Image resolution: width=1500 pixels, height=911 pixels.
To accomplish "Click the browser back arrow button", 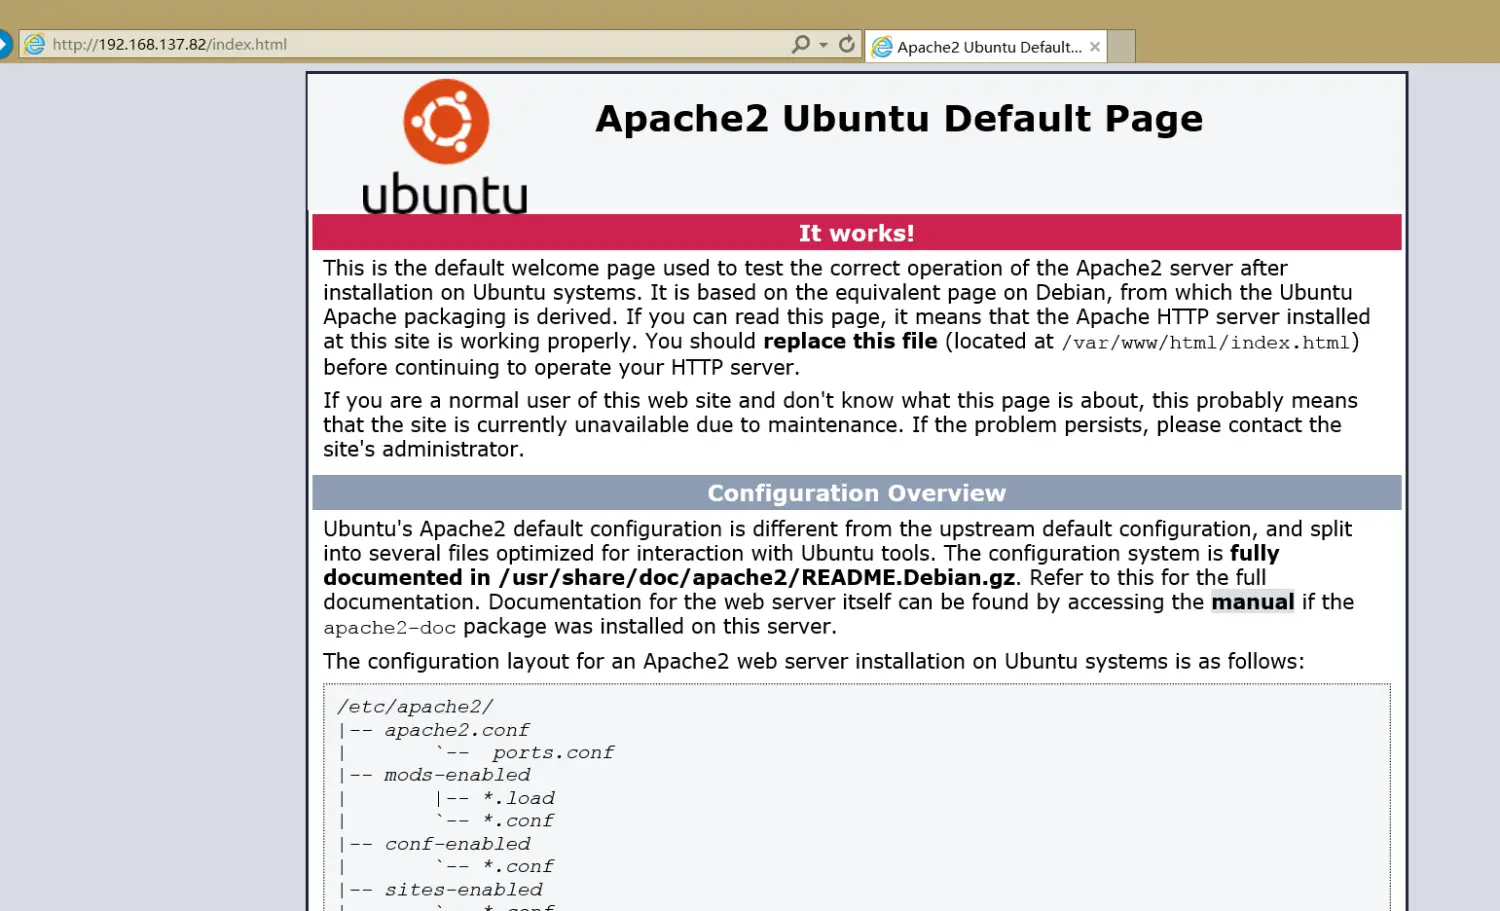I will pos(4,44).
